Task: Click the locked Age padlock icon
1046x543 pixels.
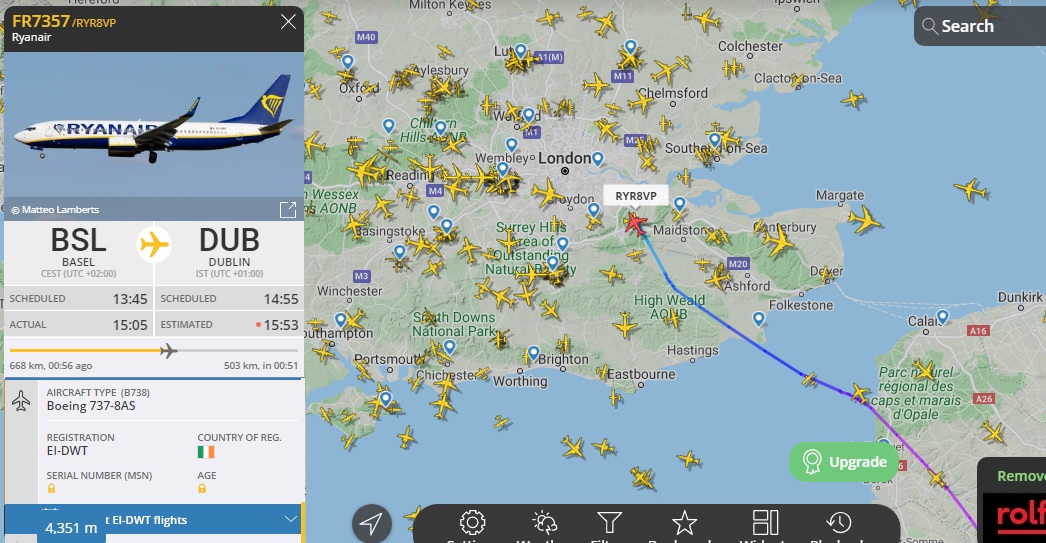Action: (201, 489)
